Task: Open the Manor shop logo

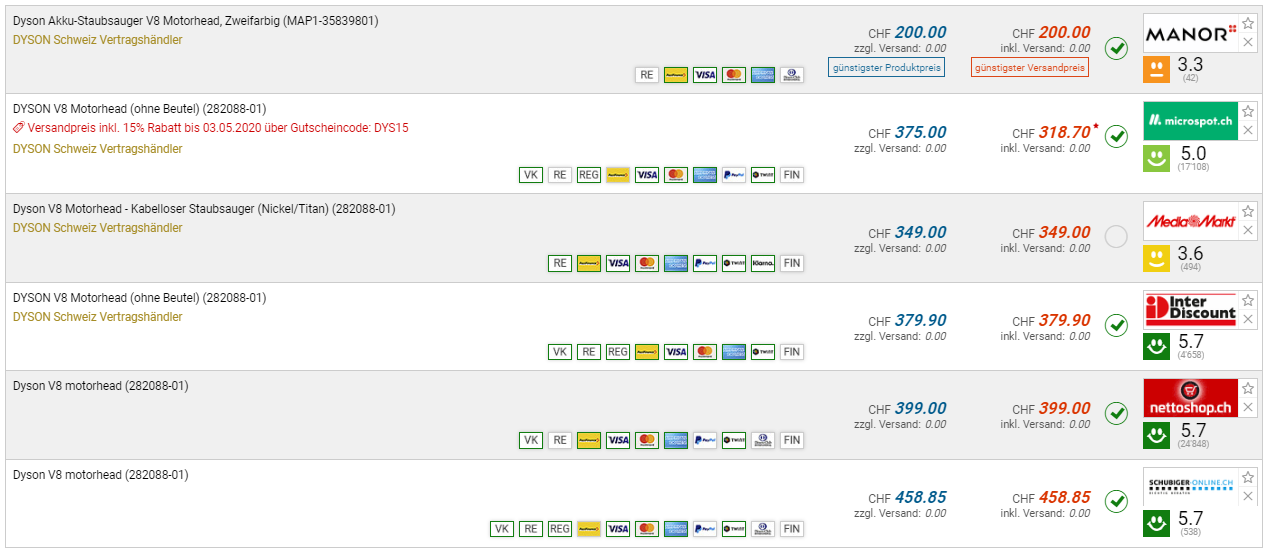Action: coord(1190,35)
